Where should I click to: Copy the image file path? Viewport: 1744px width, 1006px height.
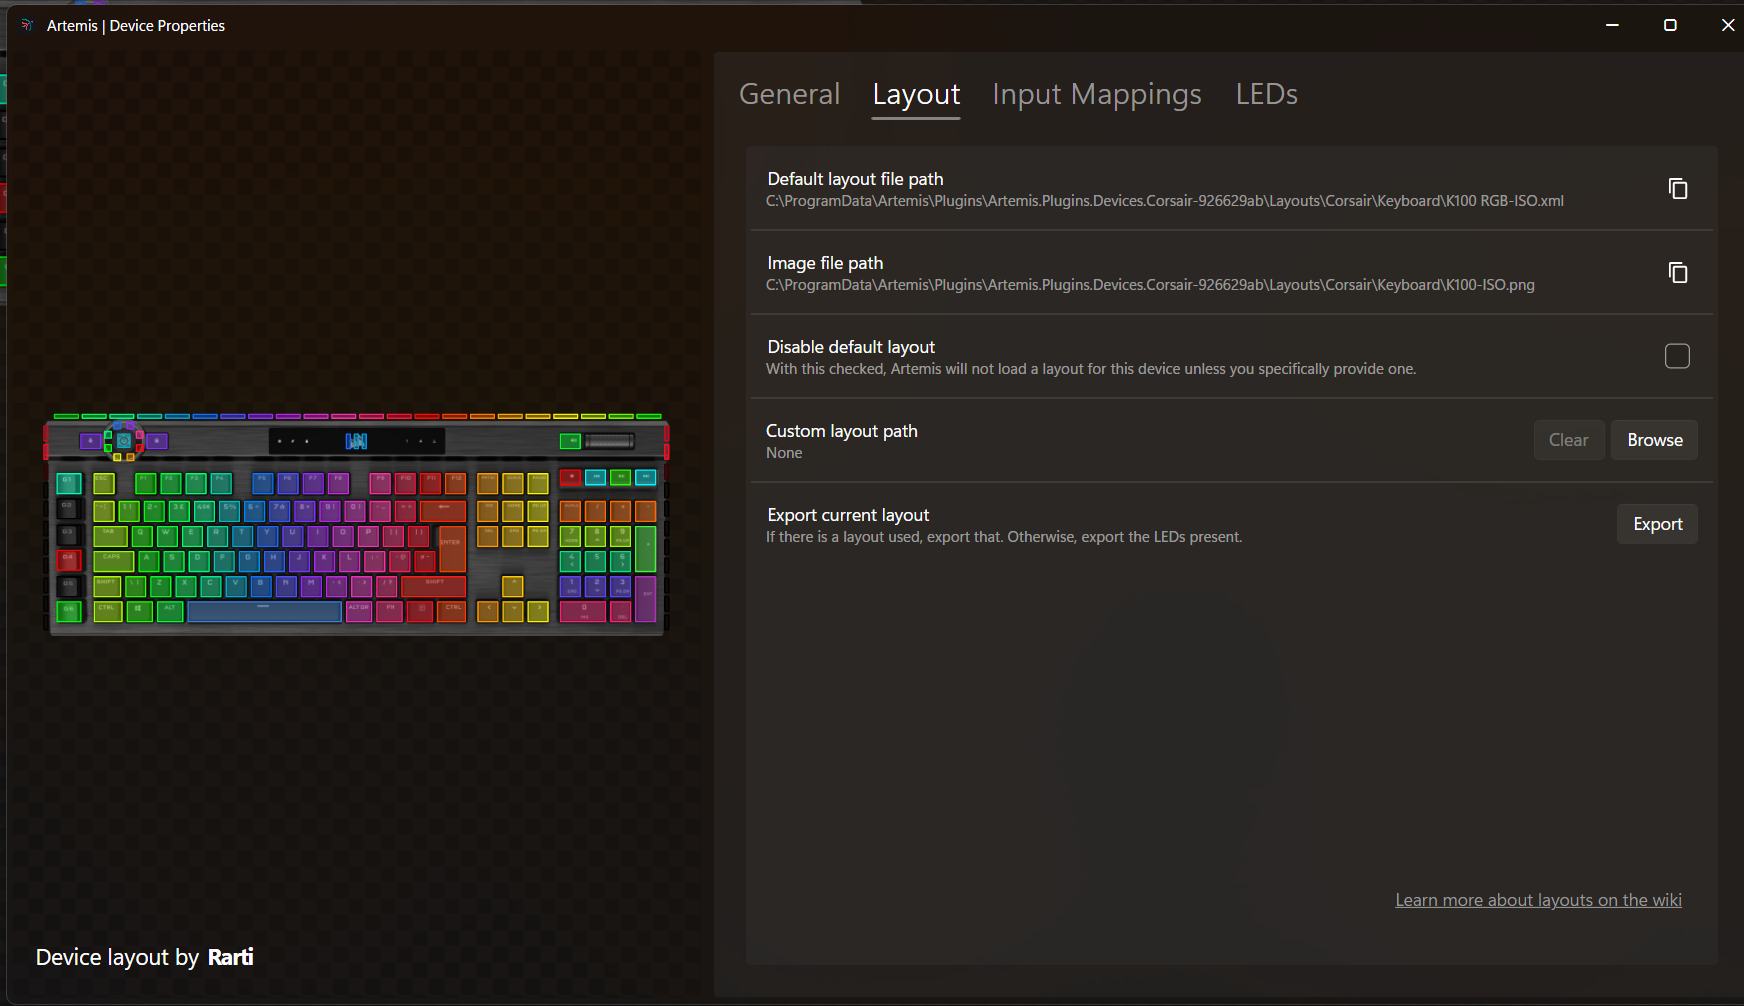1677,272
